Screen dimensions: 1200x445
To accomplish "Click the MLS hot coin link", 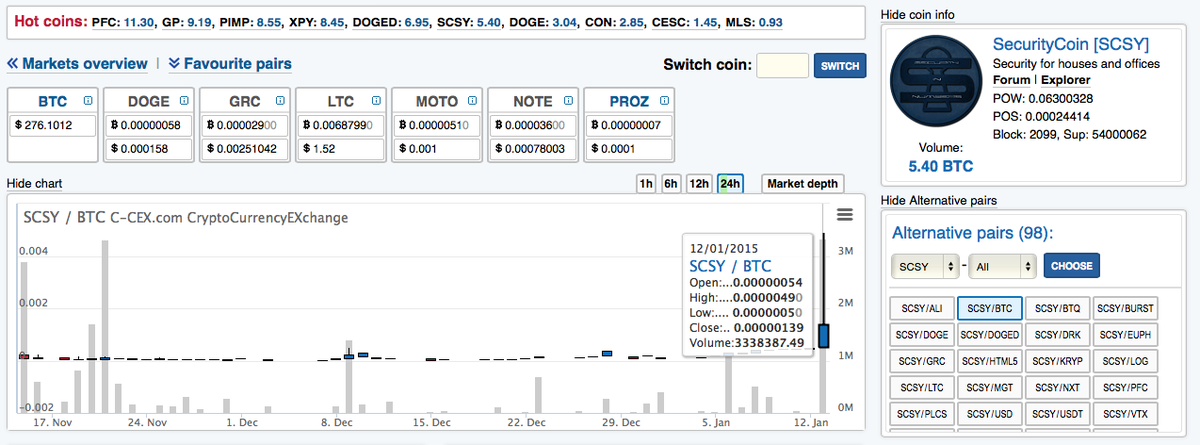I will pyautogui.click(x=754, y=21).
